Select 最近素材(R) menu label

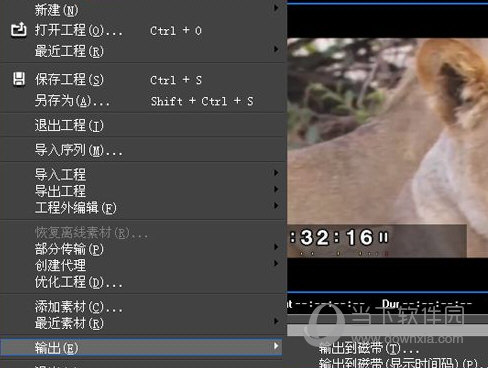click(x=69, y=323)
